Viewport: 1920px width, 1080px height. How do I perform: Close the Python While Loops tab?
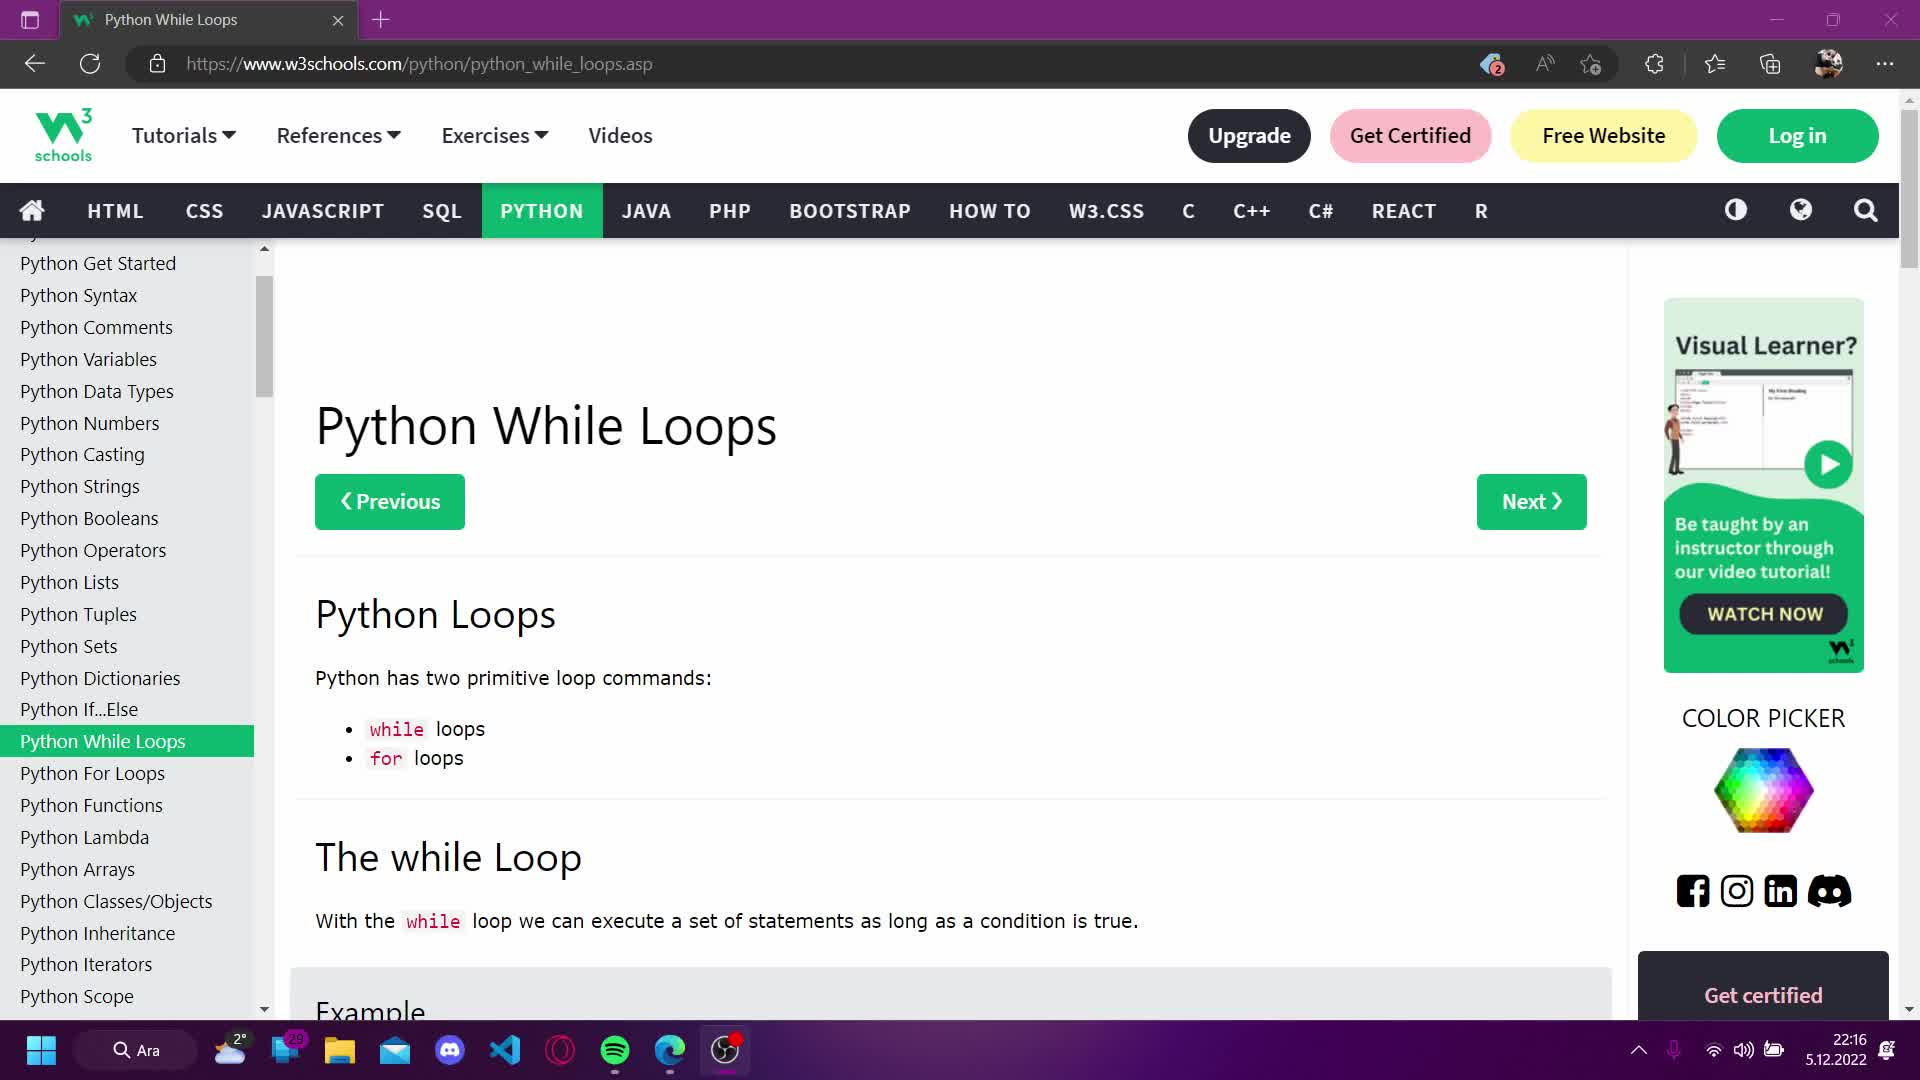(338, 20)
